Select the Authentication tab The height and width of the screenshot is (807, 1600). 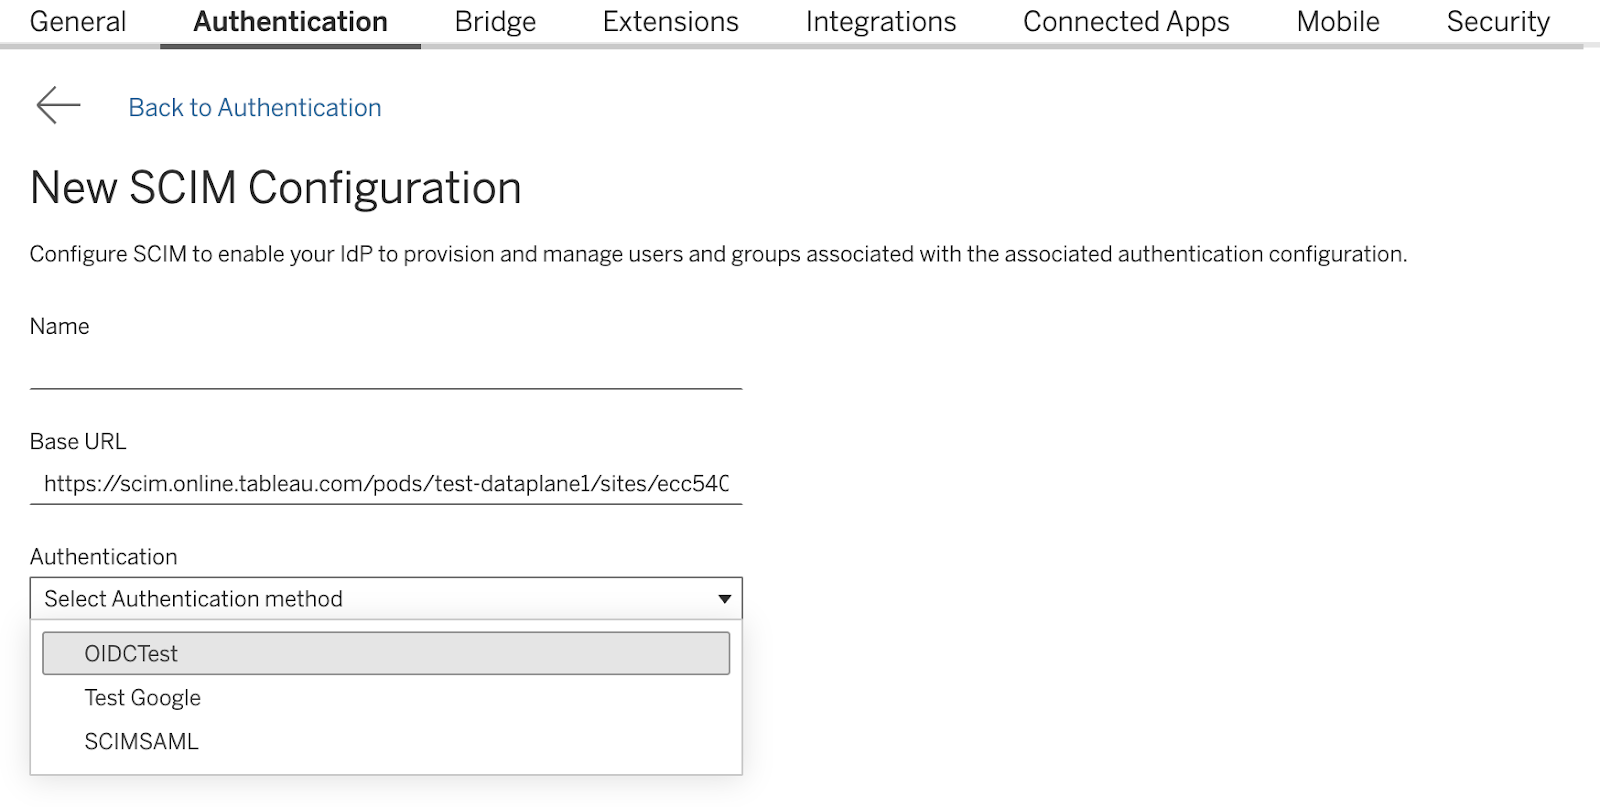[x=290, y=22]
